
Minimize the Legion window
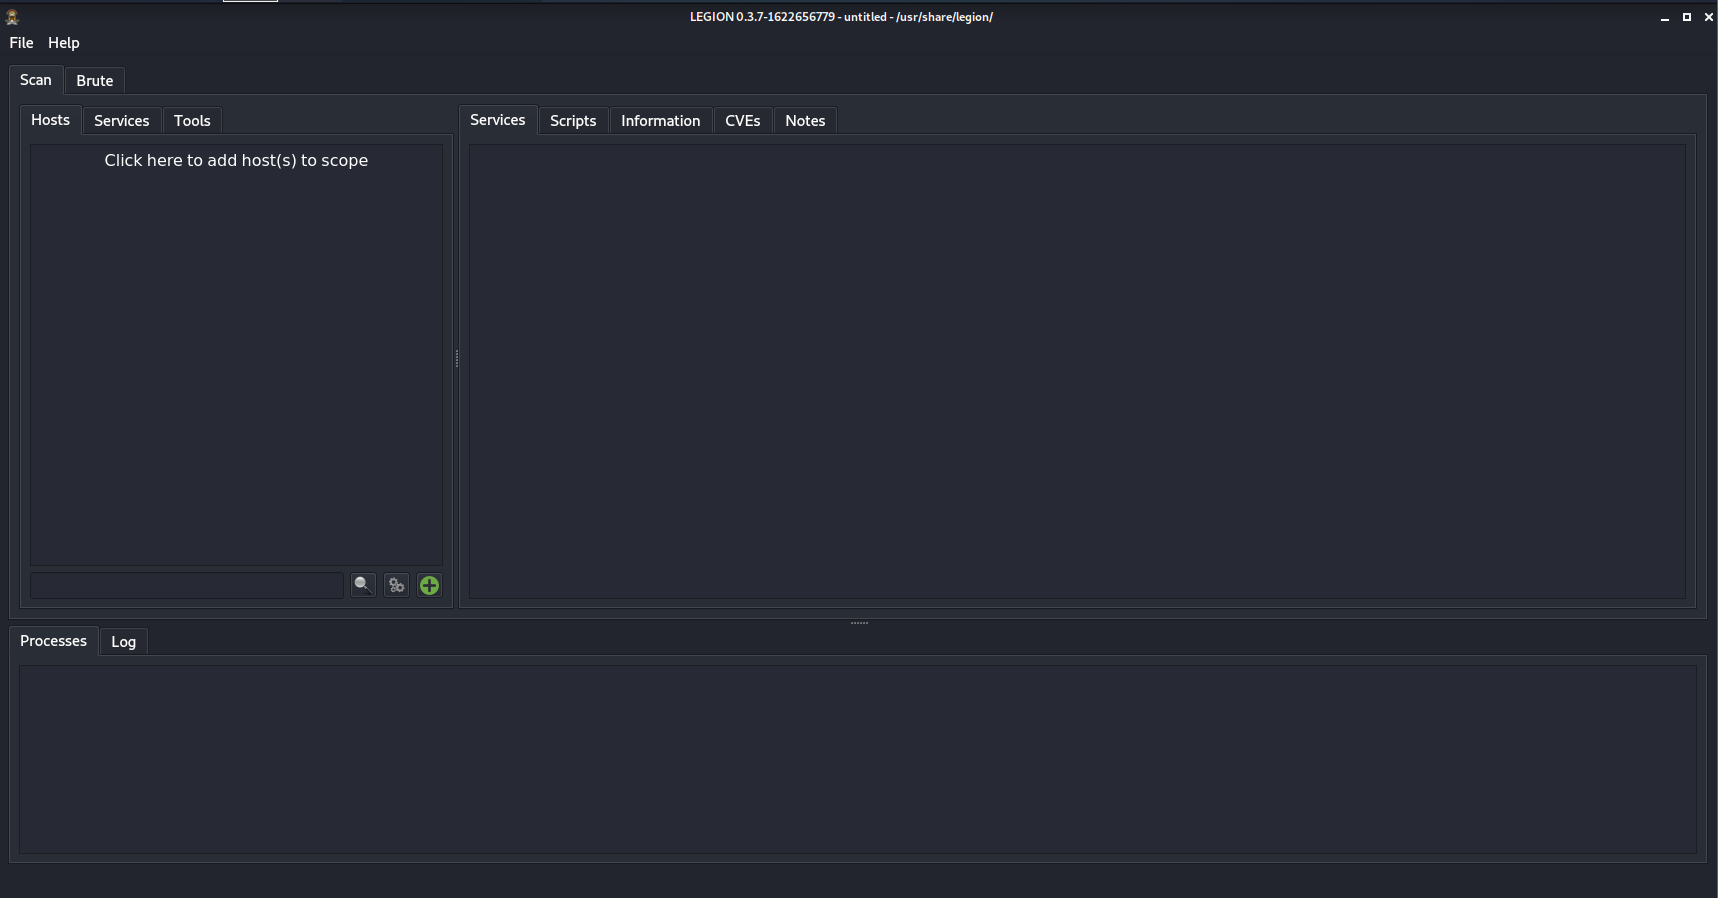(x=1665, y=17)
